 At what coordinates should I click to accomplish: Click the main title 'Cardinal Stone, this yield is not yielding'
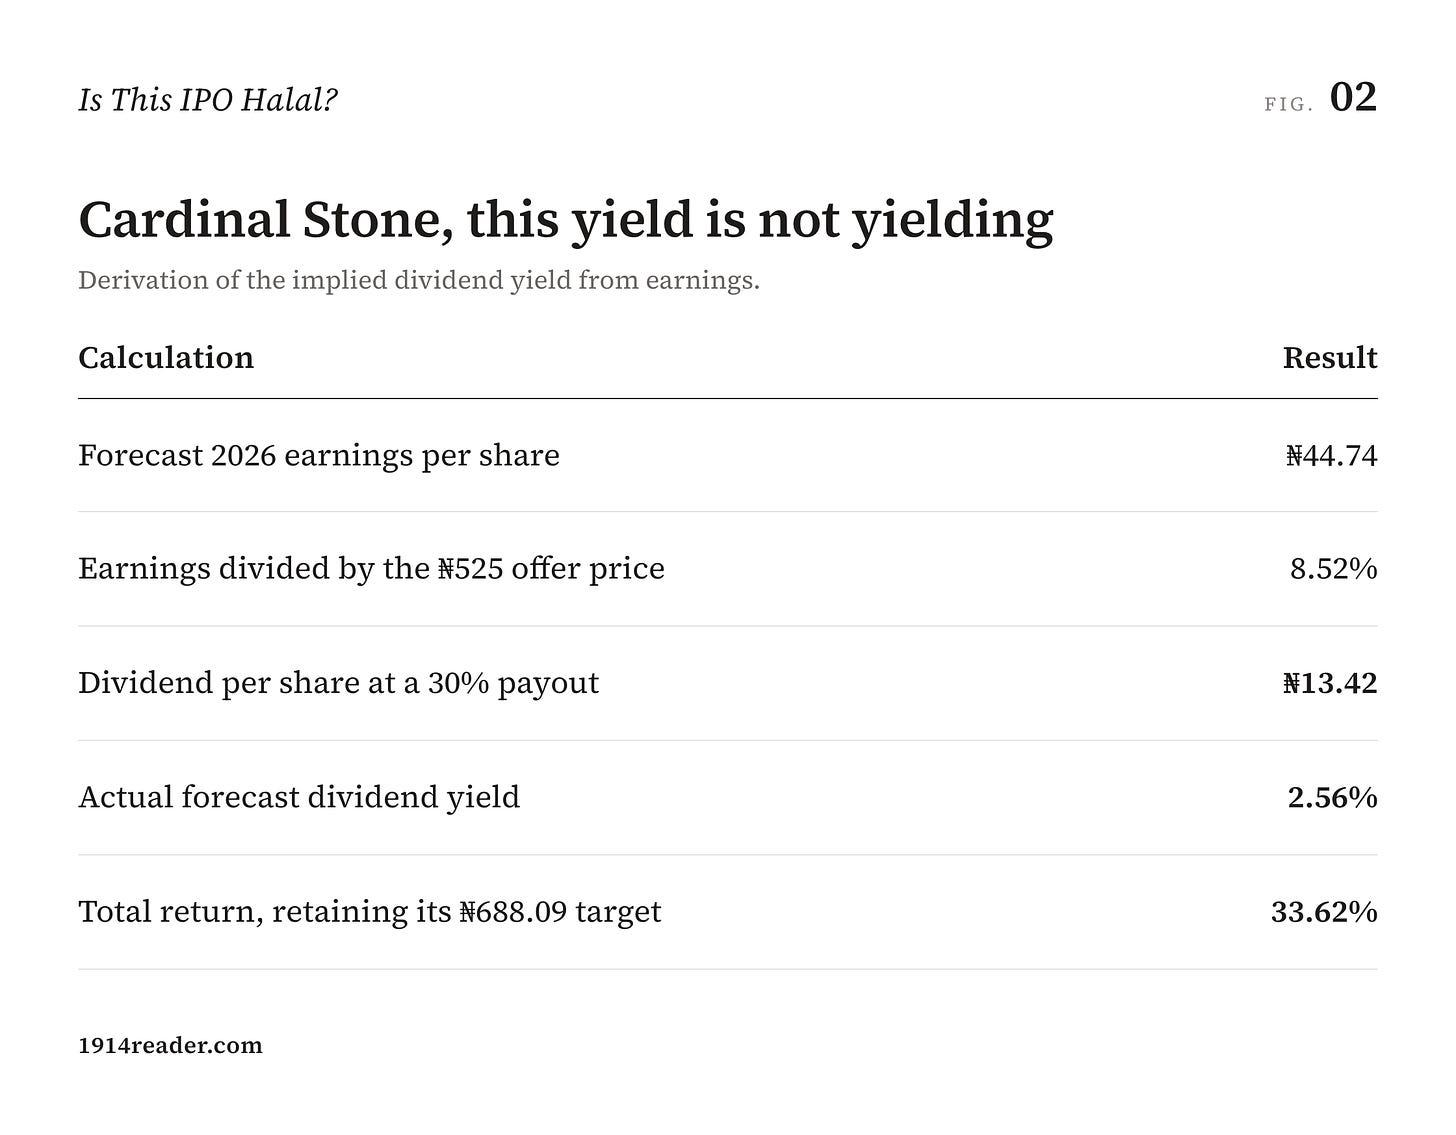coord(565,220)
